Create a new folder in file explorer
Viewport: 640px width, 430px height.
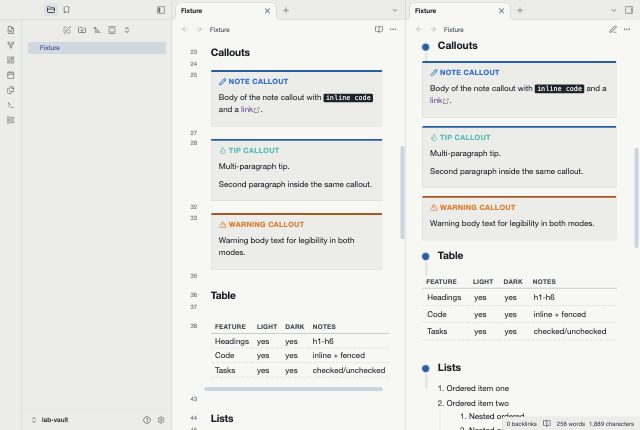tap(82, 30)
